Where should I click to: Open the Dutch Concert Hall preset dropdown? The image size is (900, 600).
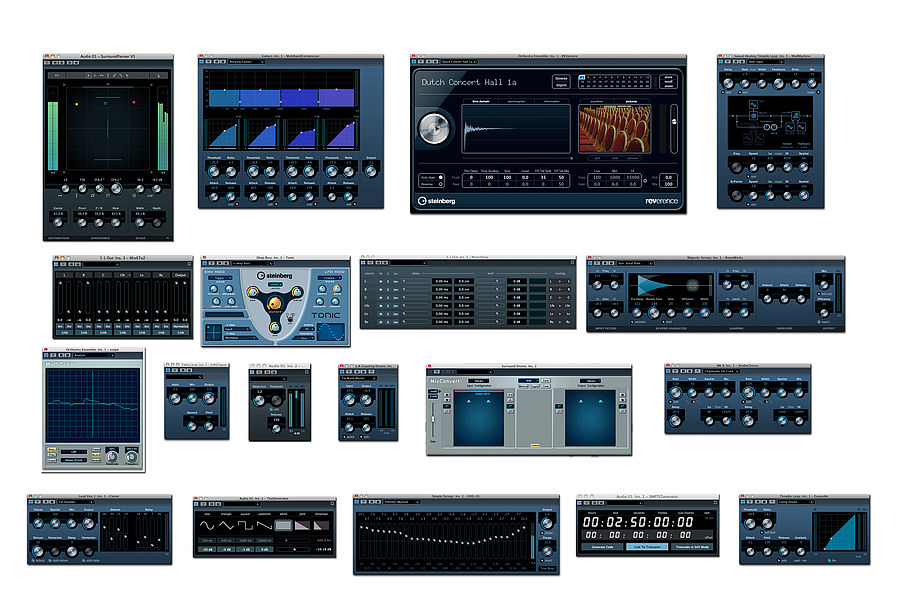tap(458, 61)
